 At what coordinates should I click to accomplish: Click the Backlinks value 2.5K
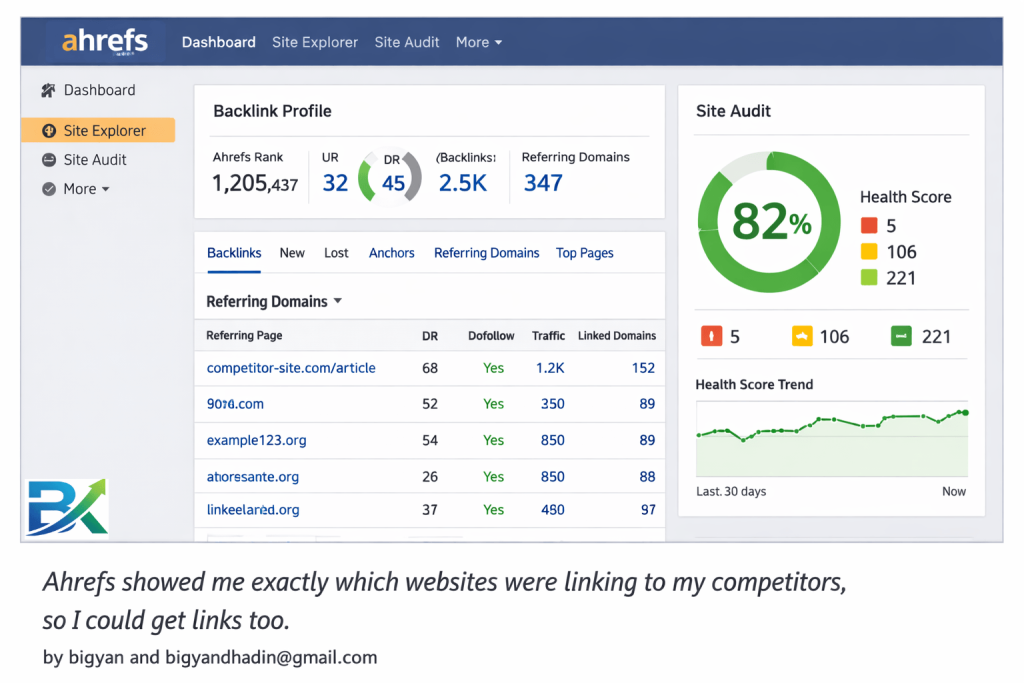[462, 183]
